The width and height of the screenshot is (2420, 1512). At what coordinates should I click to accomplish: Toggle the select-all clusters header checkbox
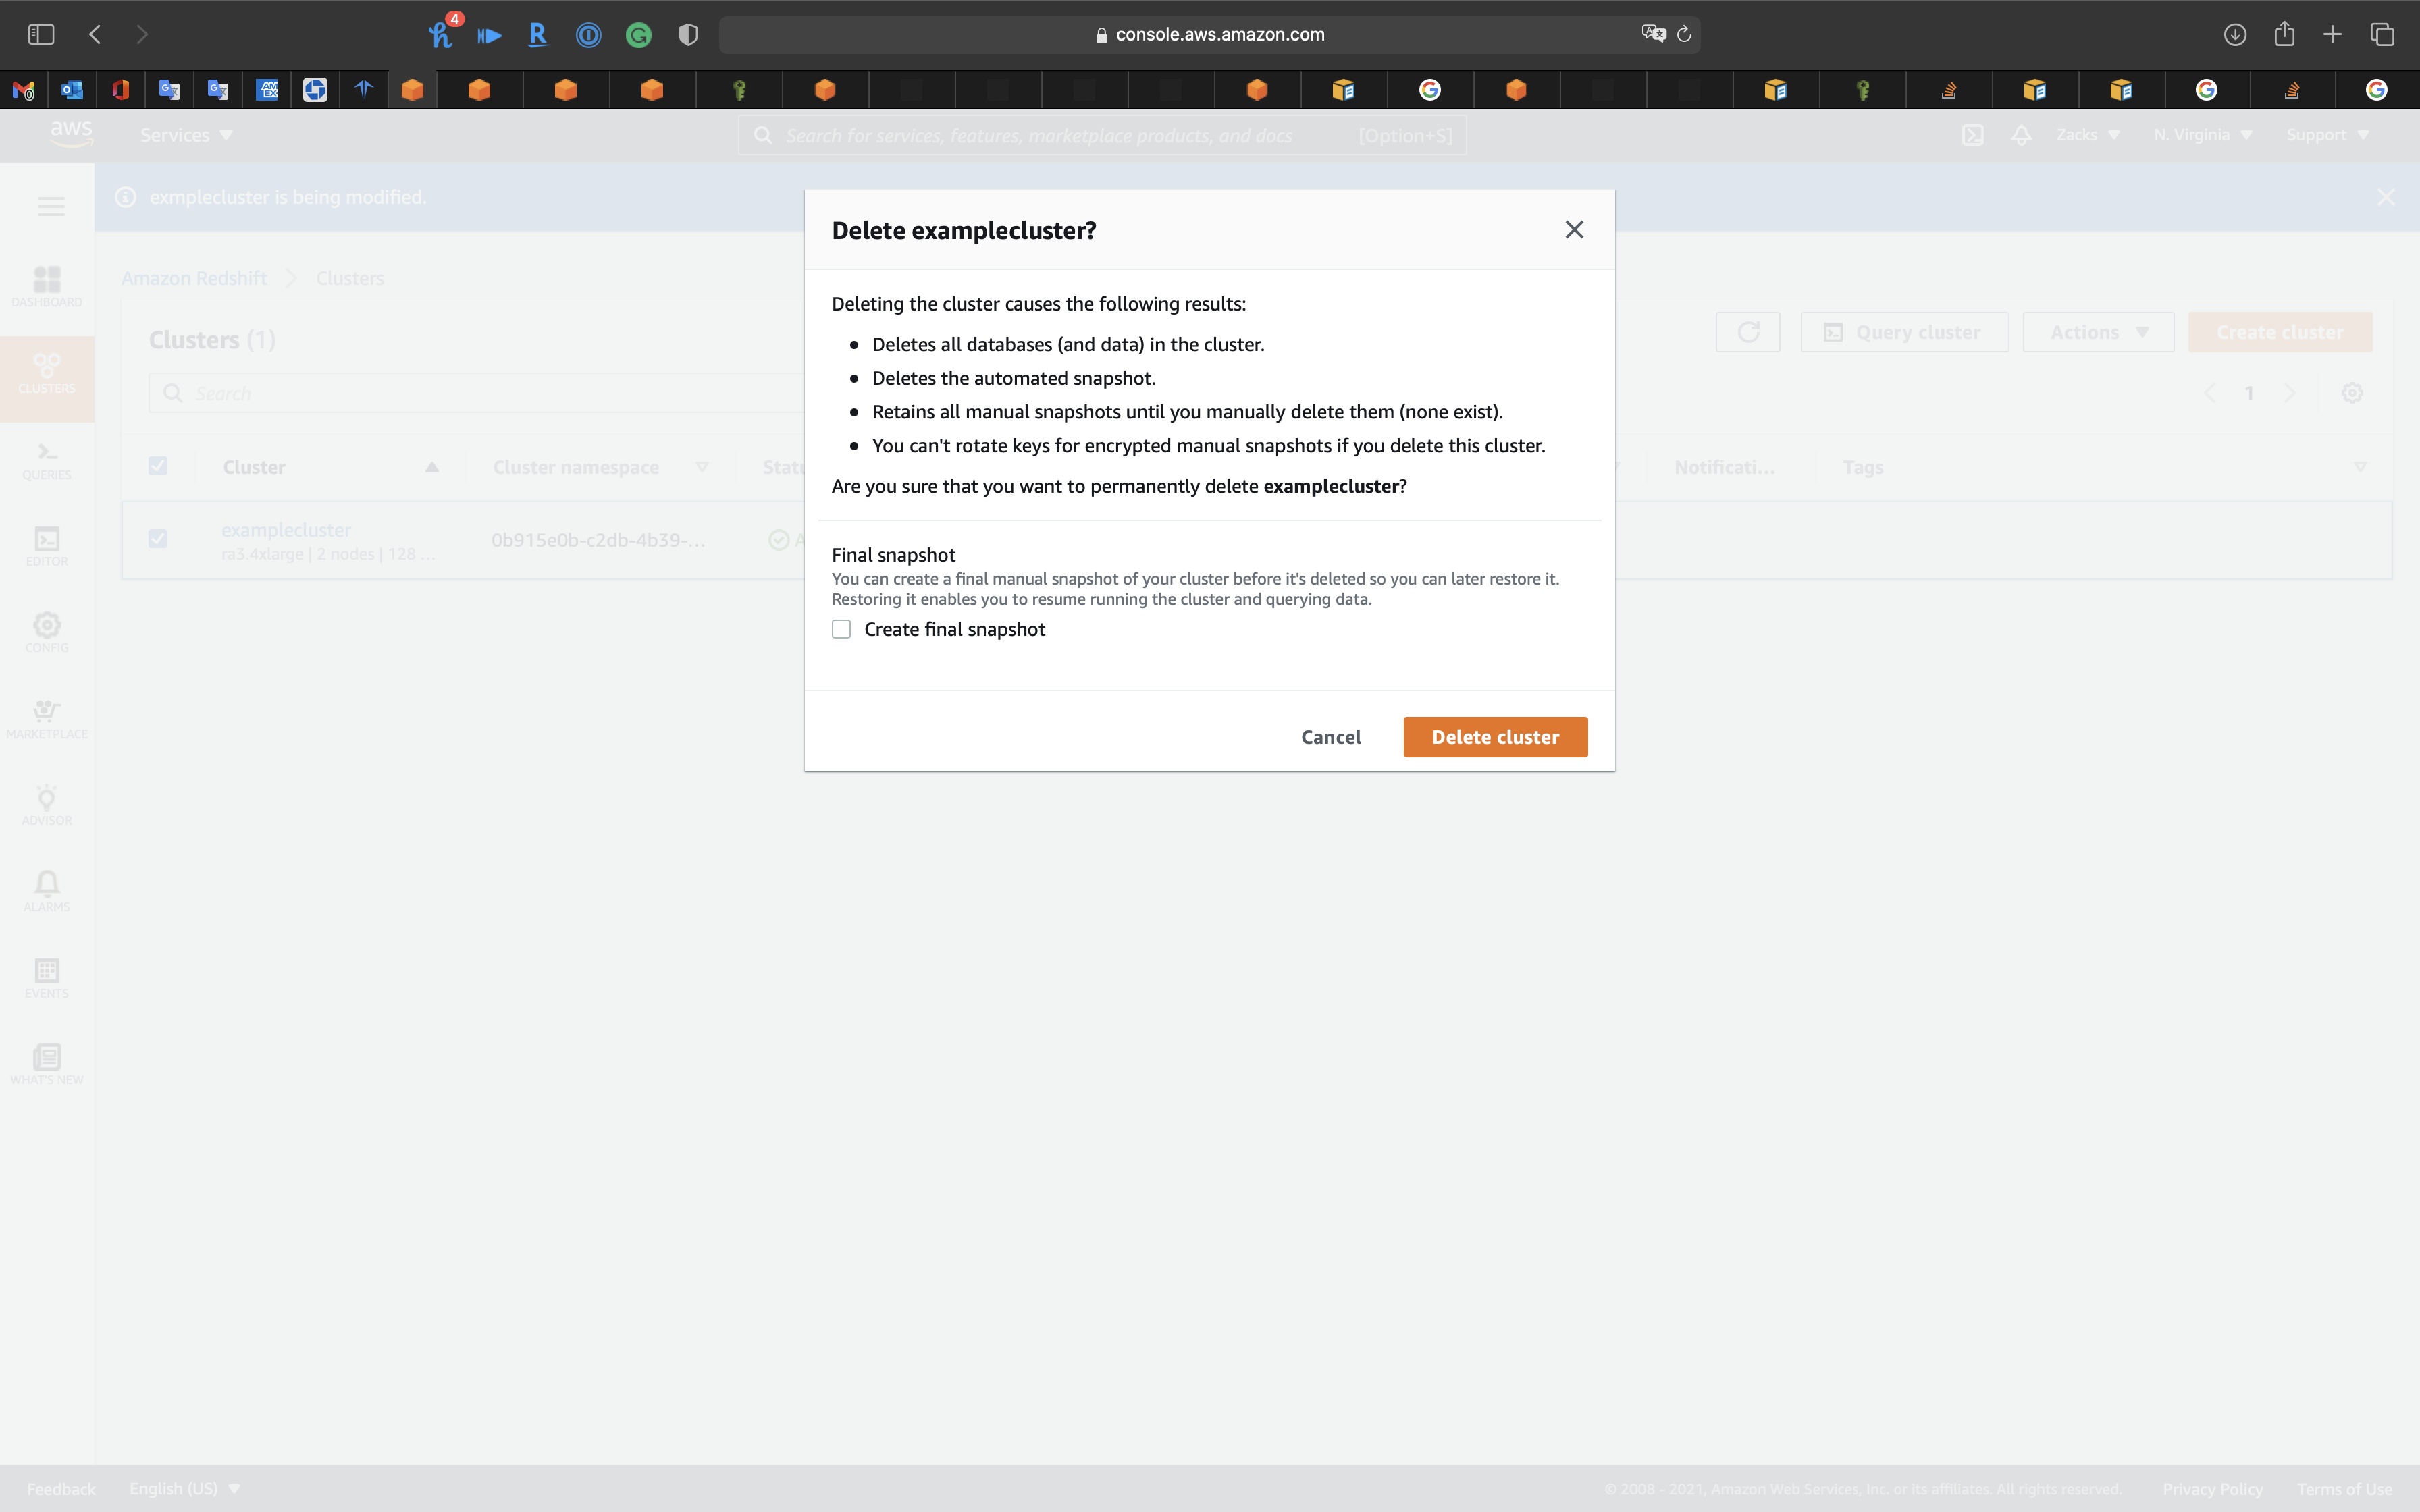(x=158, y=466)
